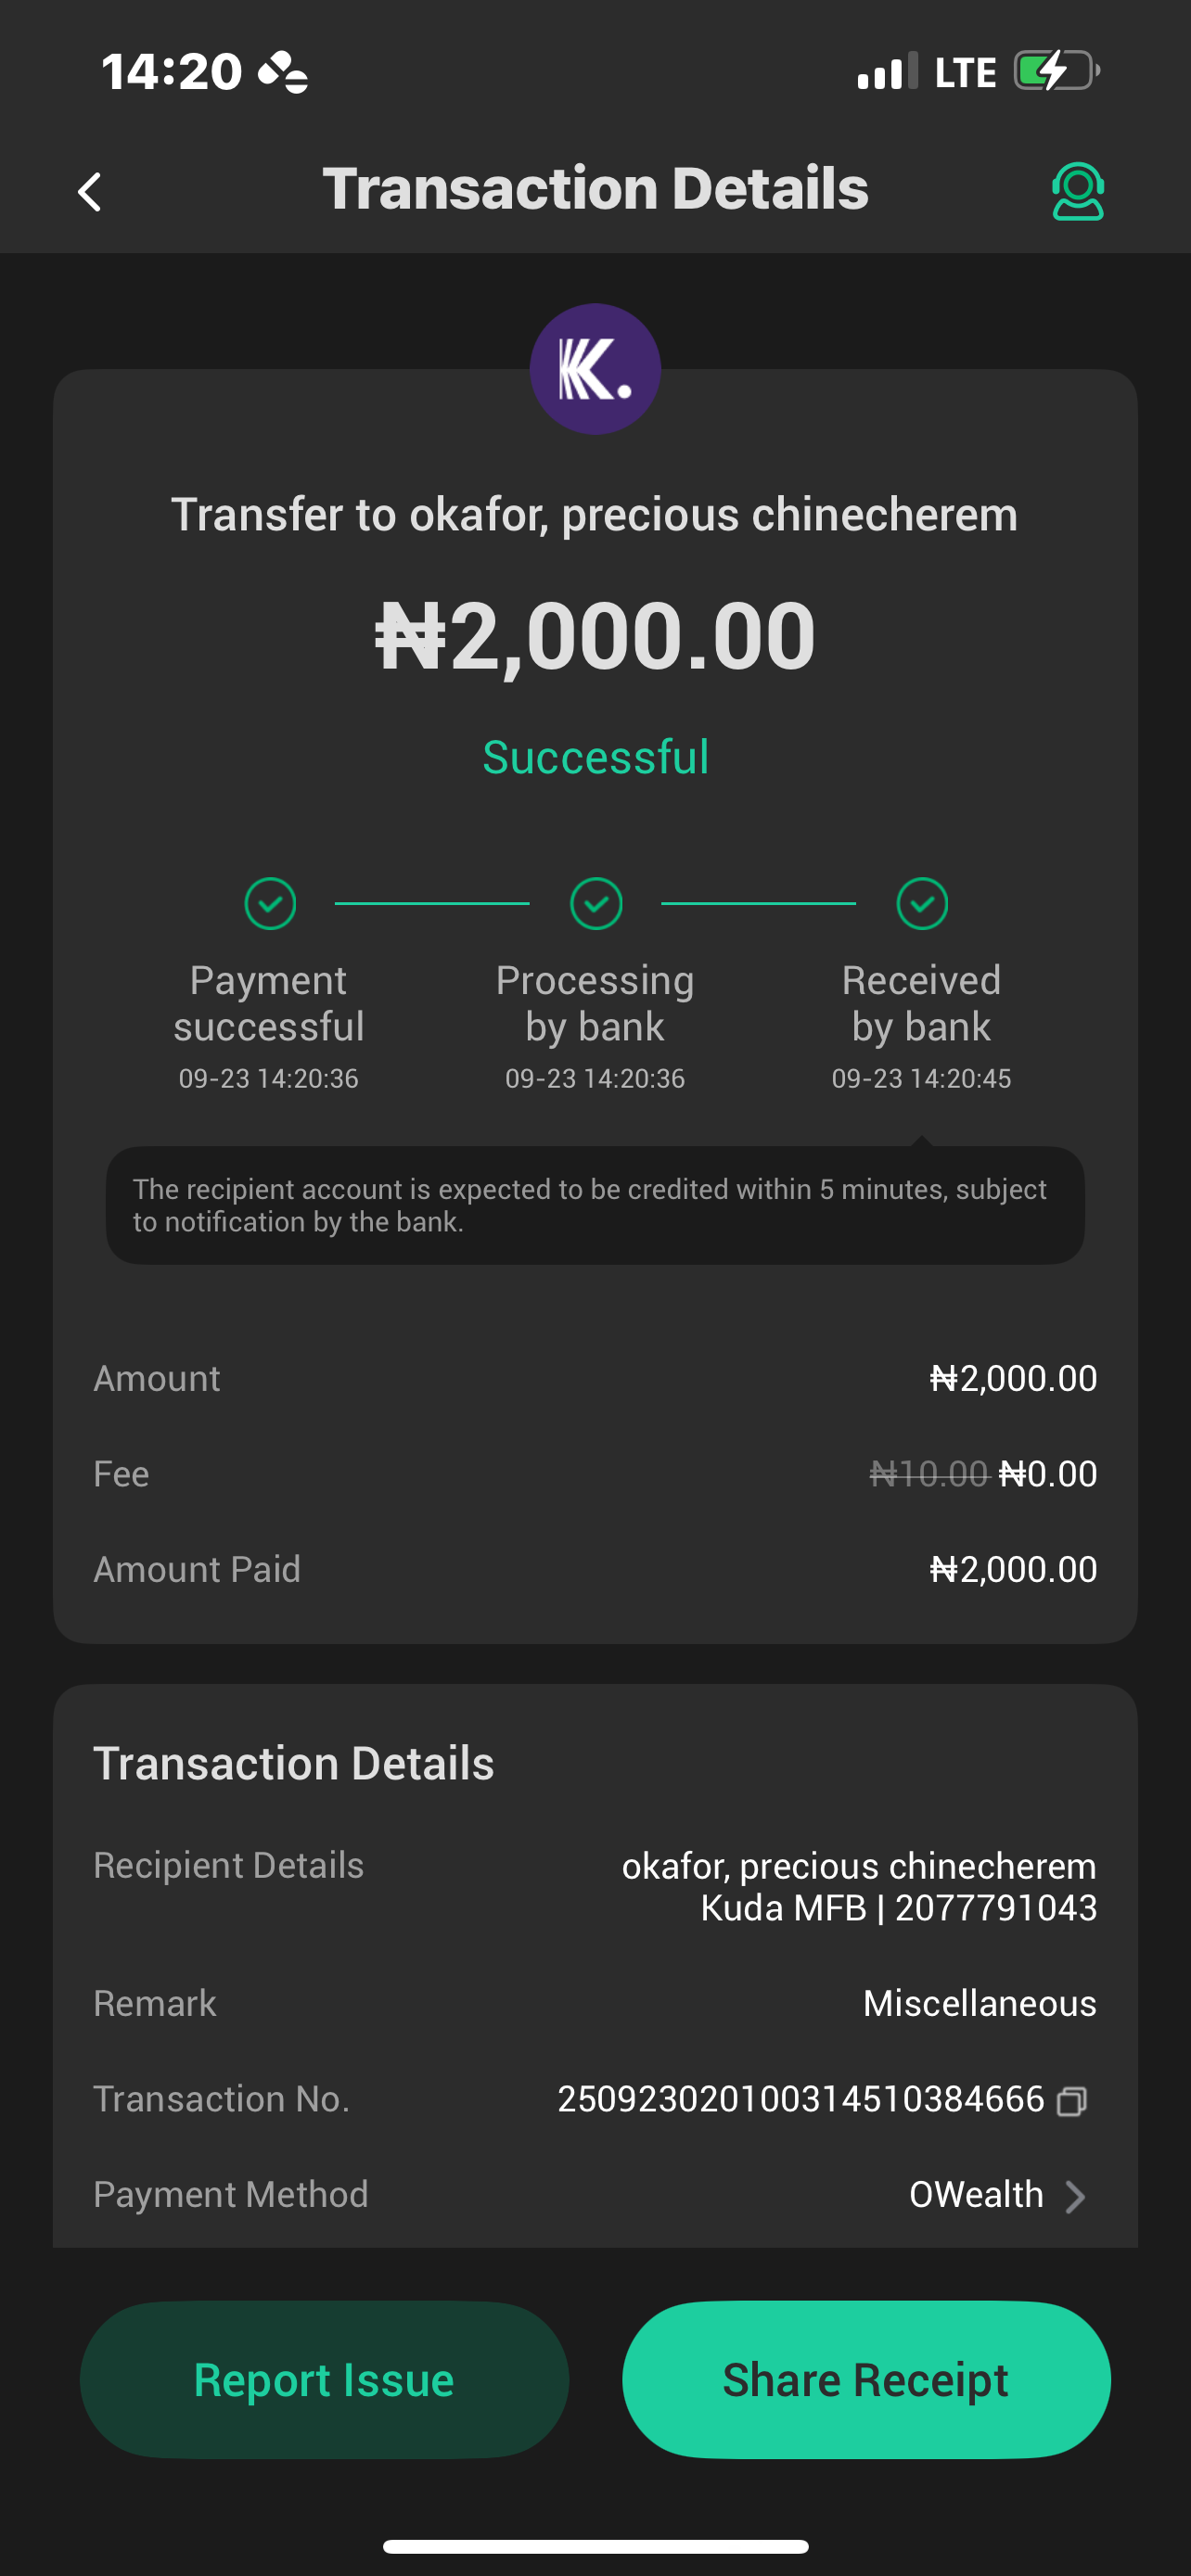1191x2576 pixels.
Task: Tap the recipient credited notice tooltip
Action: [595, 1205]
